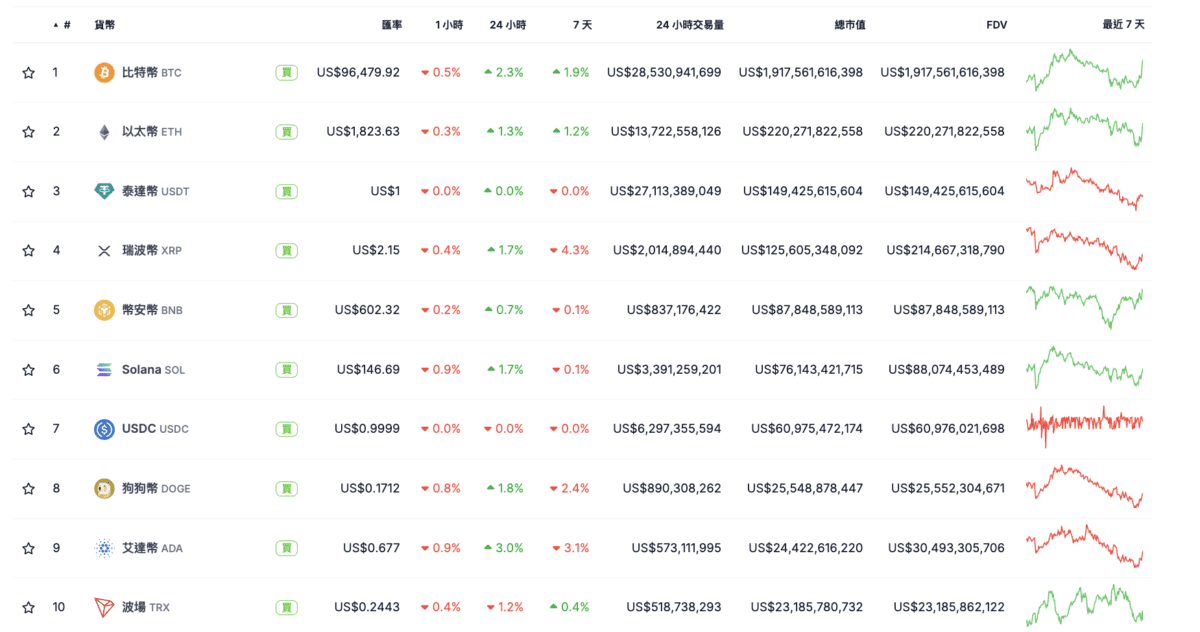Open the 以太幣 ETH coin link
This screenshot has height=632, width=1200.
coord(151,132)
